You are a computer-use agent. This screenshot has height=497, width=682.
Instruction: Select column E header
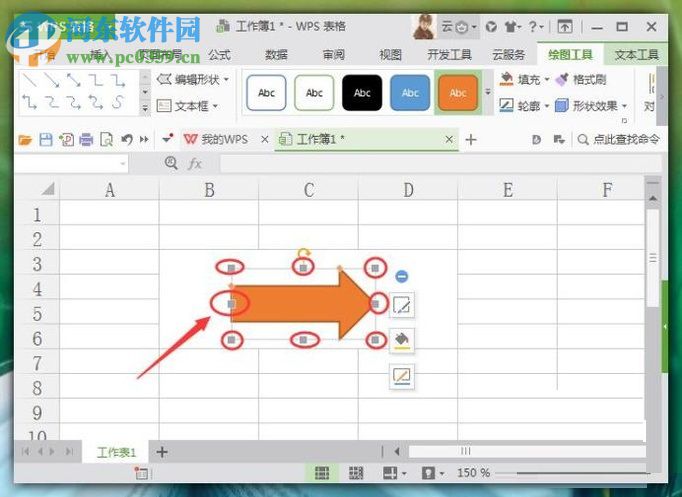pyautogui.click(x=508, y=190)
